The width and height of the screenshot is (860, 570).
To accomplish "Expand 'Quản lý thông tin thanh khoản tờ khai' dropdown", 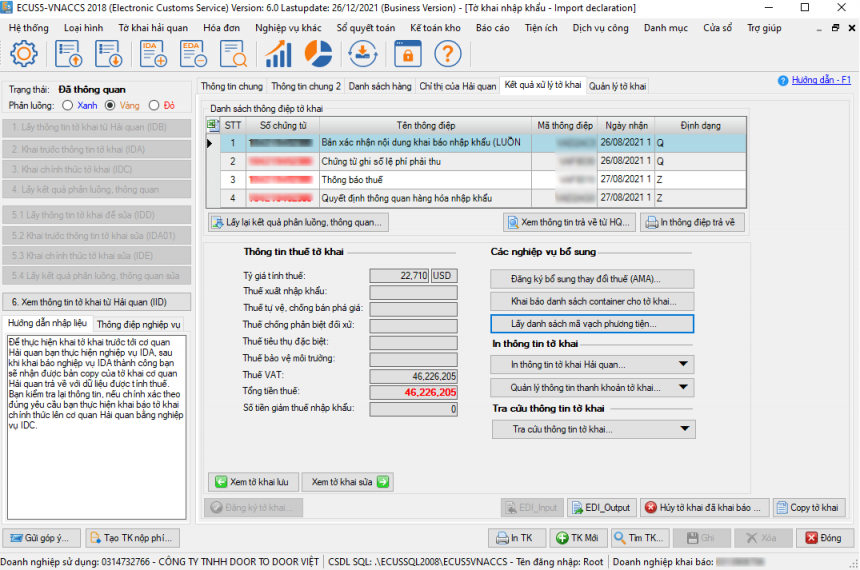I will click(x=683, y=387).
